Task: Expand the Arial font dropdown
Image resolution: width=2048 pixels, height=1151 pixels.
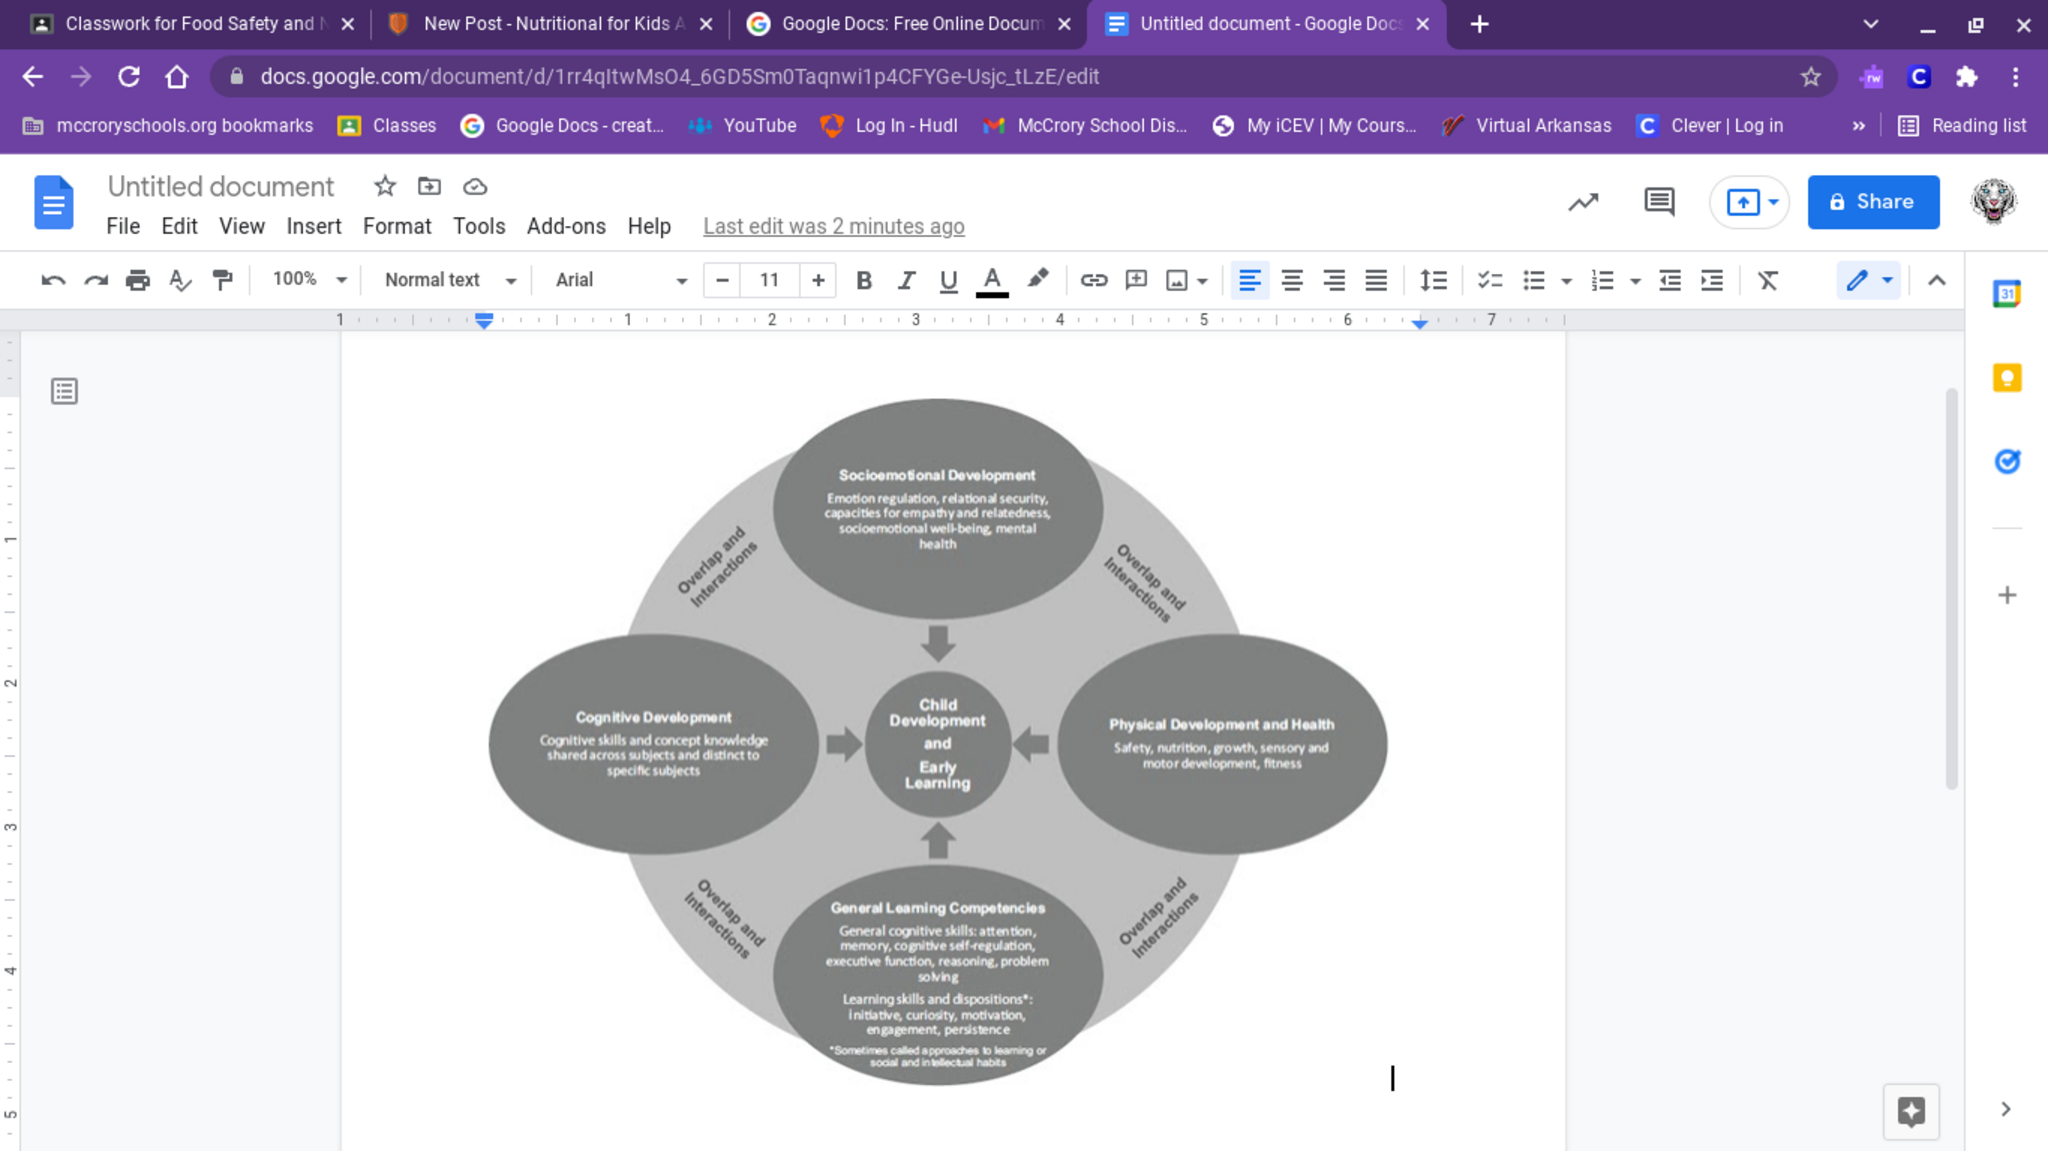Action: (620, 280)
